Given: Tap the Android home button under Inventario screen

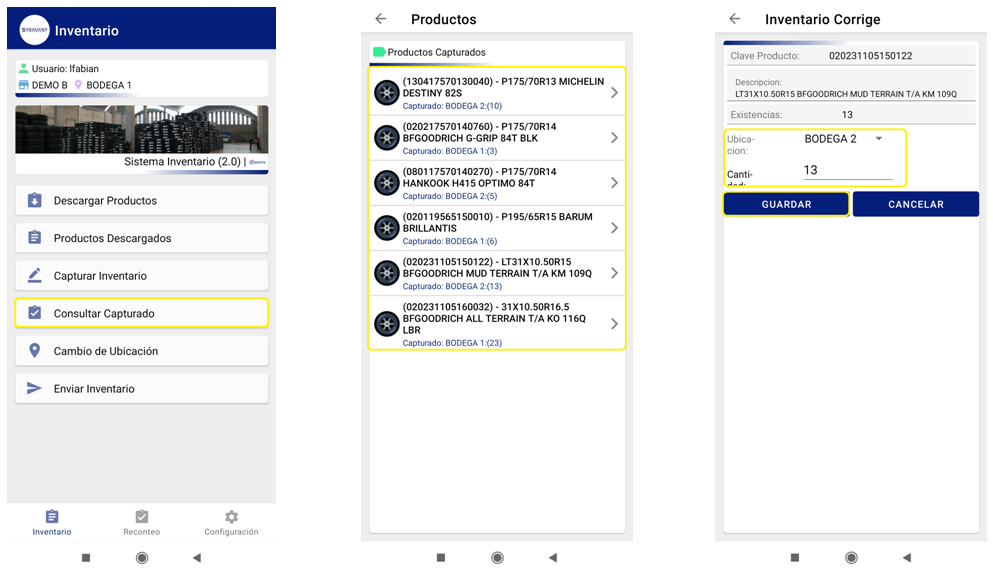Looking at the screenshot, I should (142, 558).
